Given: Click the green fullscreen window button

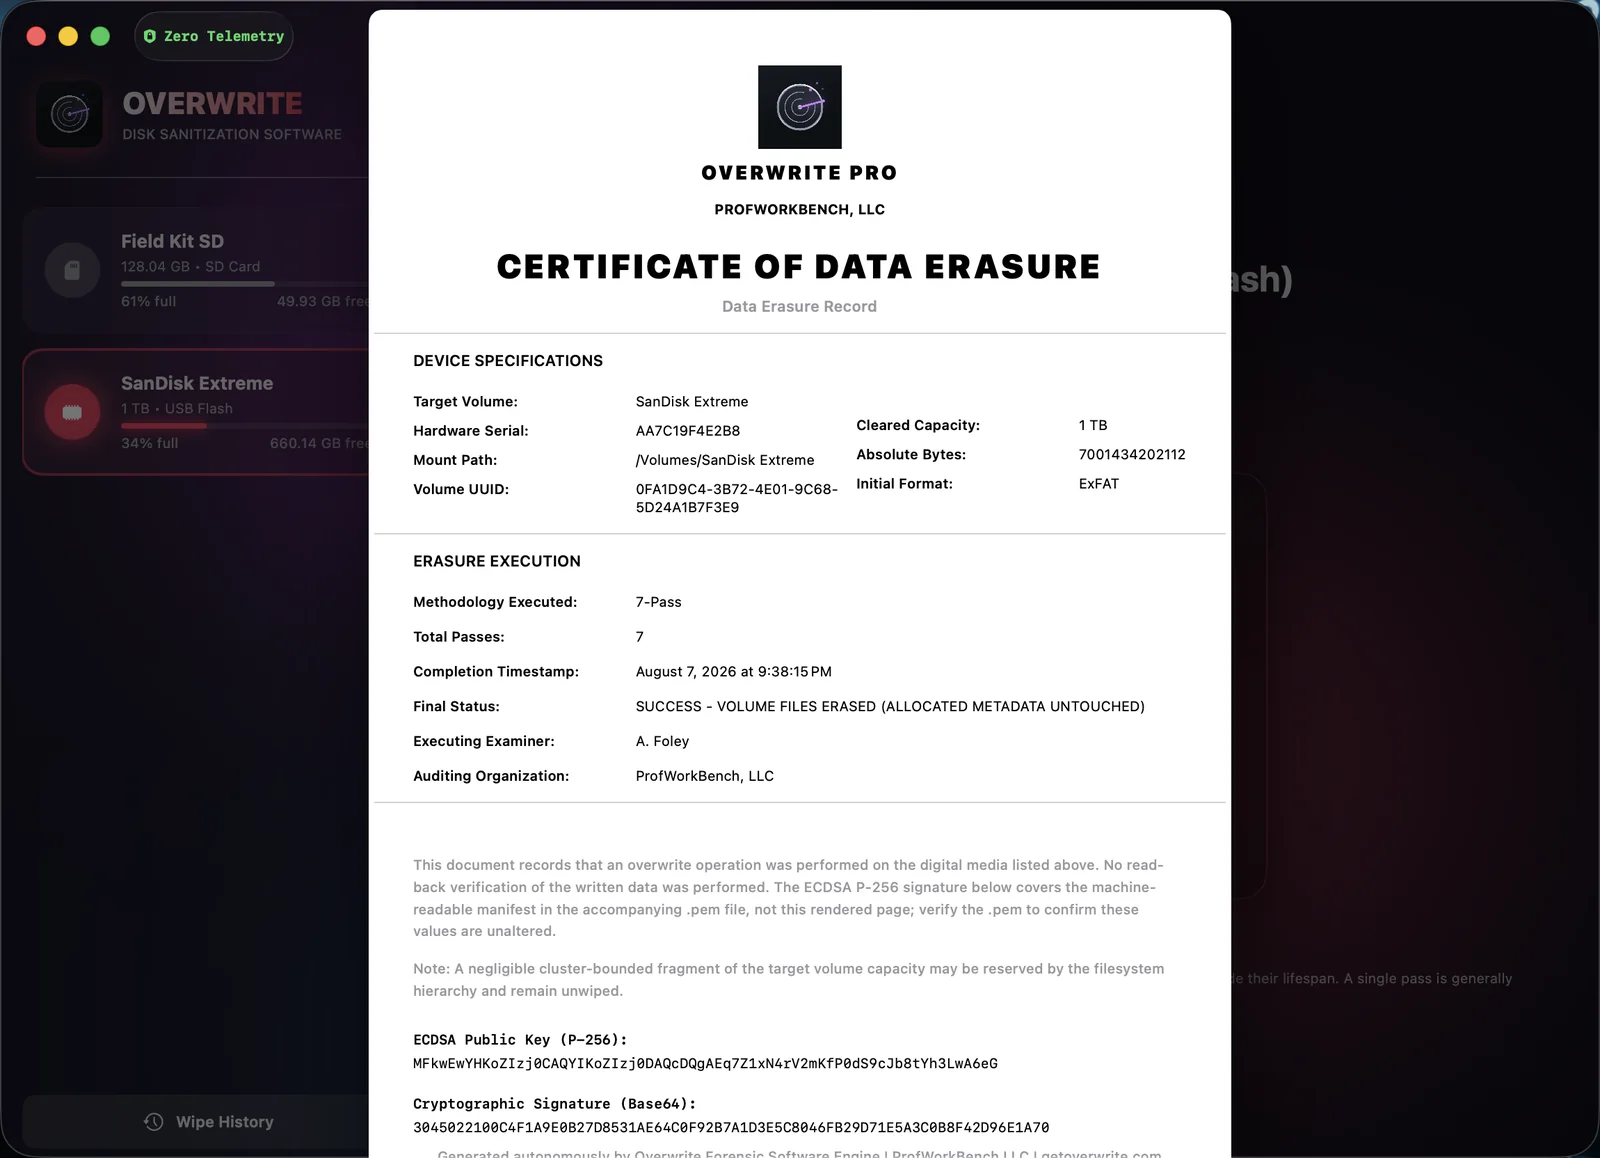Looking at the screenshot, I should click(x=100, y=36).
